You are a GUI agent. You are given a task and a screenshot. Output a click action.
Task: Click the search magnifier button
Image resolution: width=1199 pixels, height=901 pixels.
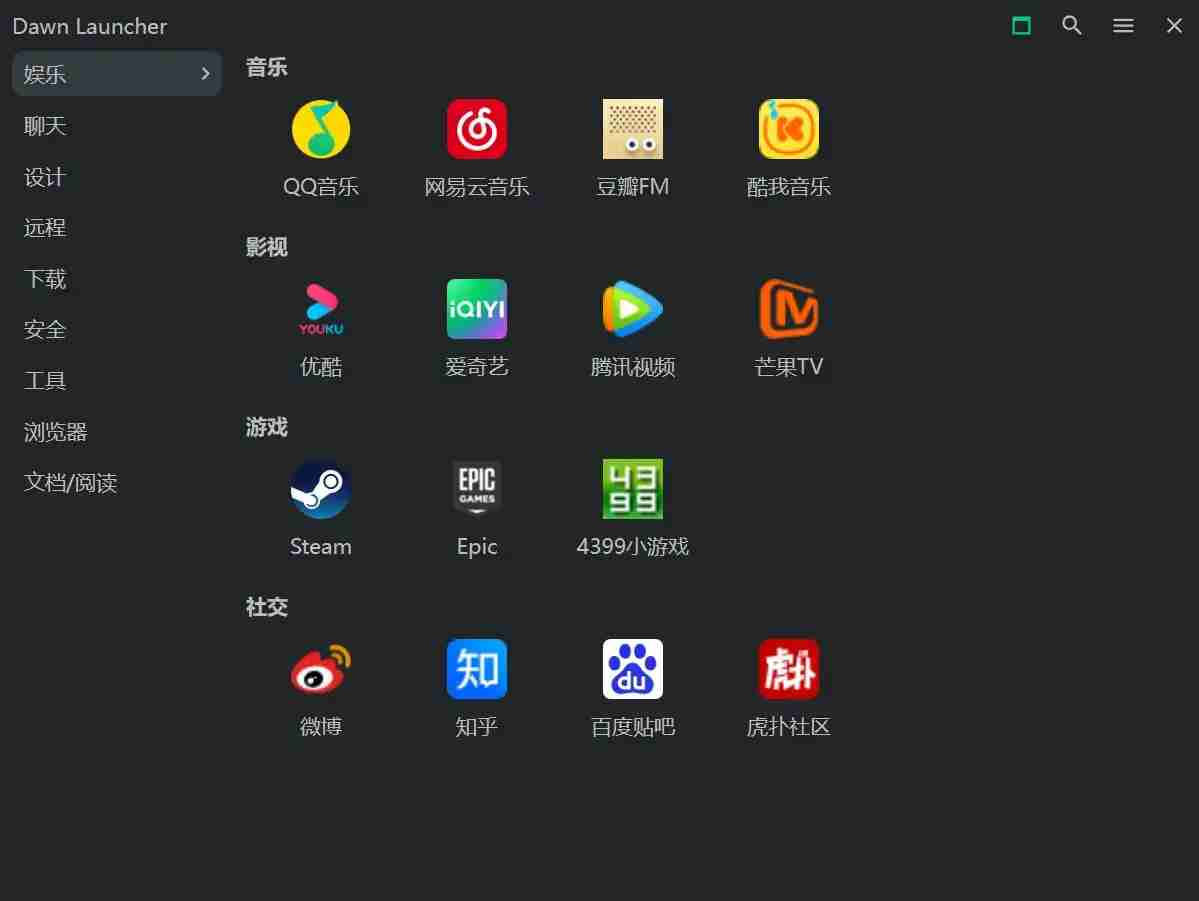point(1072,26)
